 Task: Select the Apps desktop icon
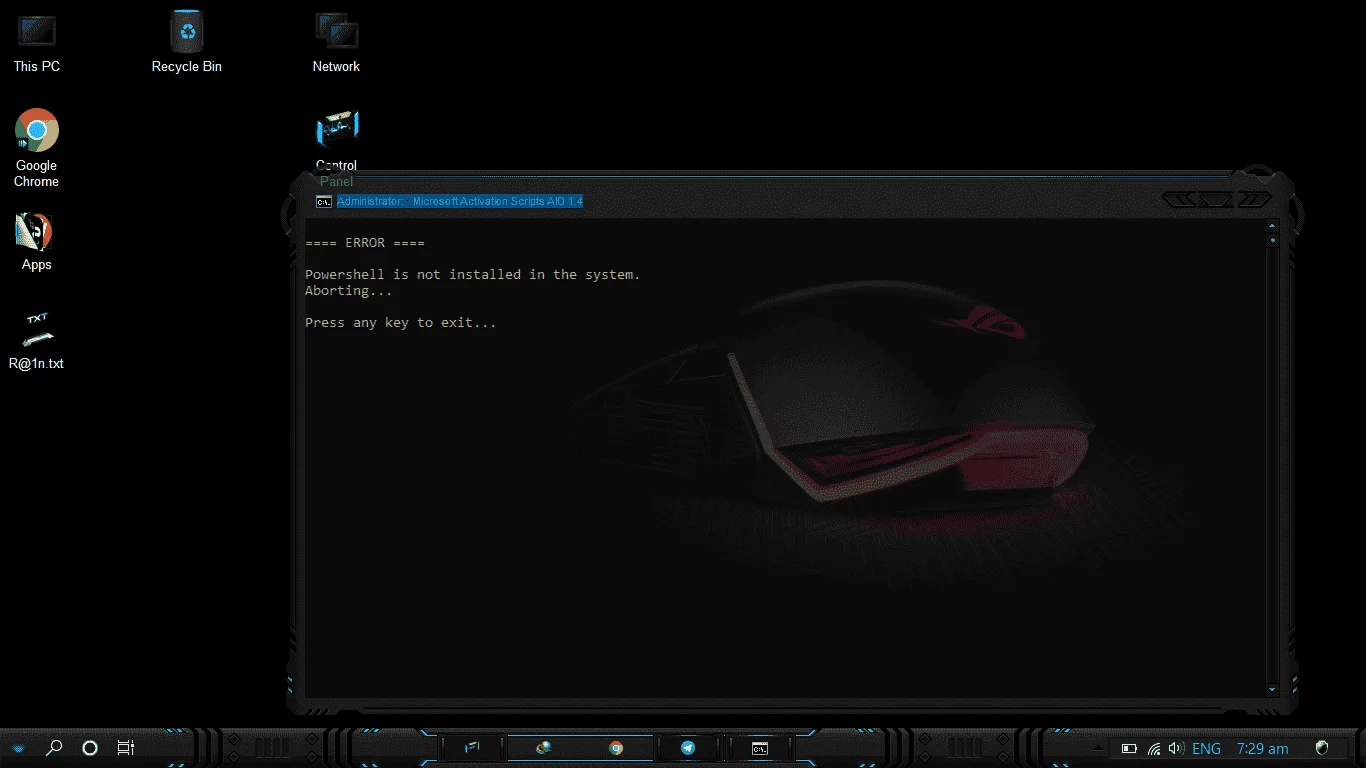pyautogui.click(x=36, y=242)
